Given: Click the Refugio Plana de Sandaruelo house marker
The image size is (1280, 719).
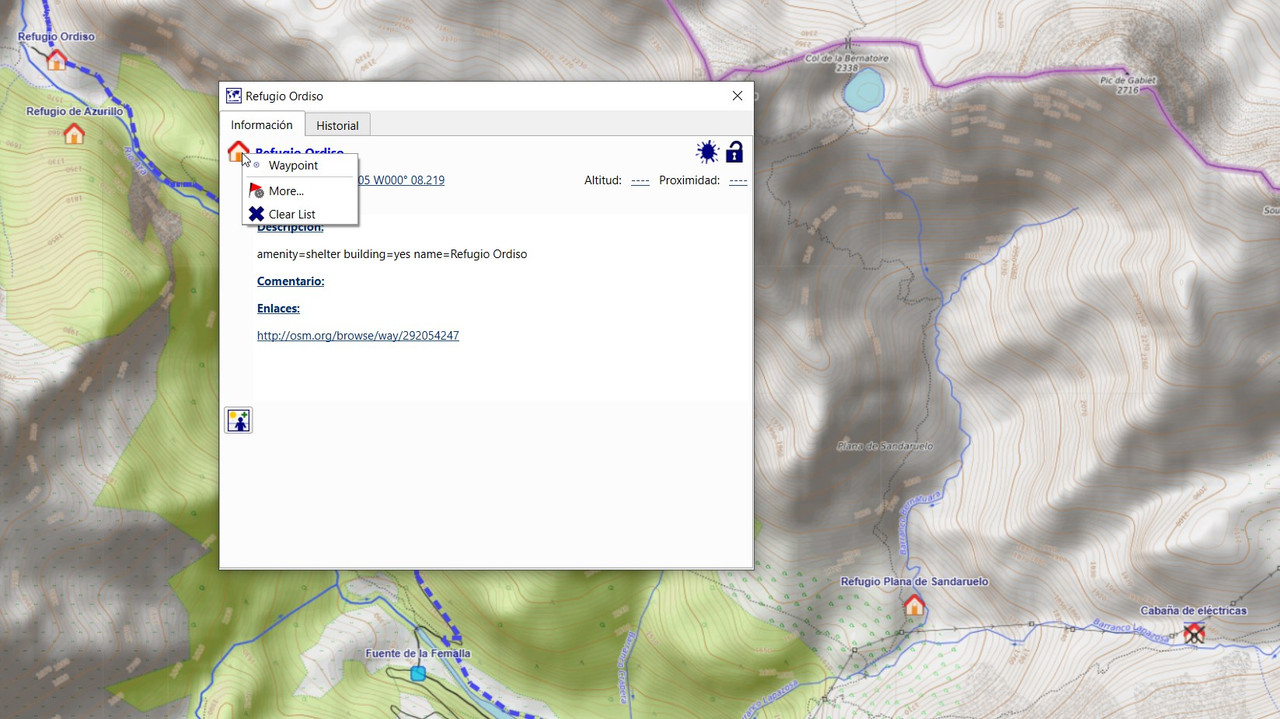Looking at the screenshot, I should (x=913, y=605).
